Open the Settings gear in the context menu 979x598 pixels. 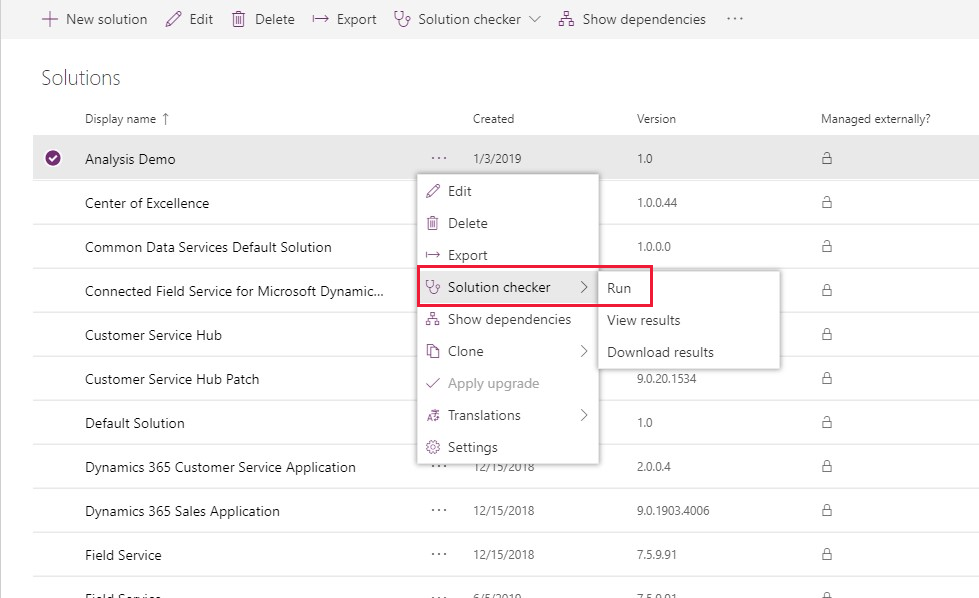[433, 447]
